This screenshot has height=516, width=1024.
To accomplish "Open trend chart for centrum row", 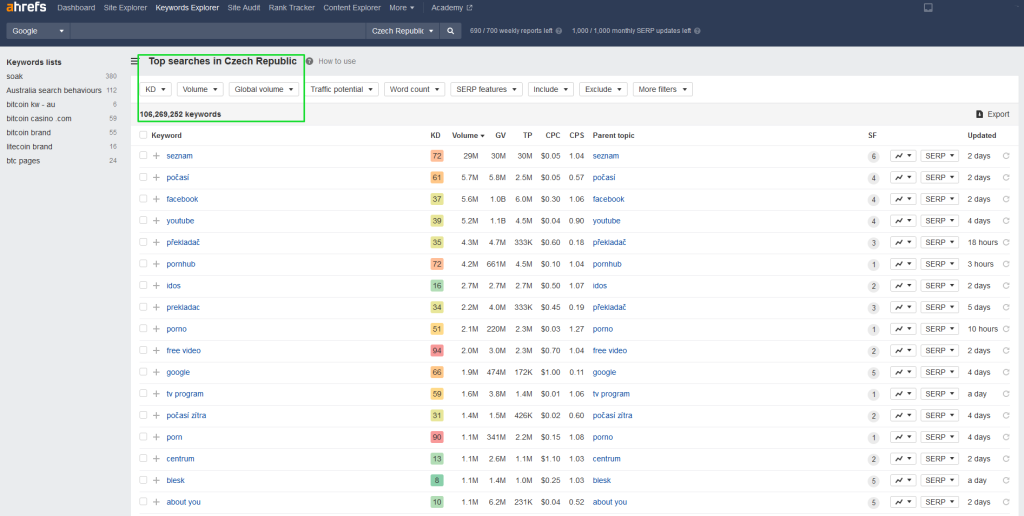I will (903, 459).
